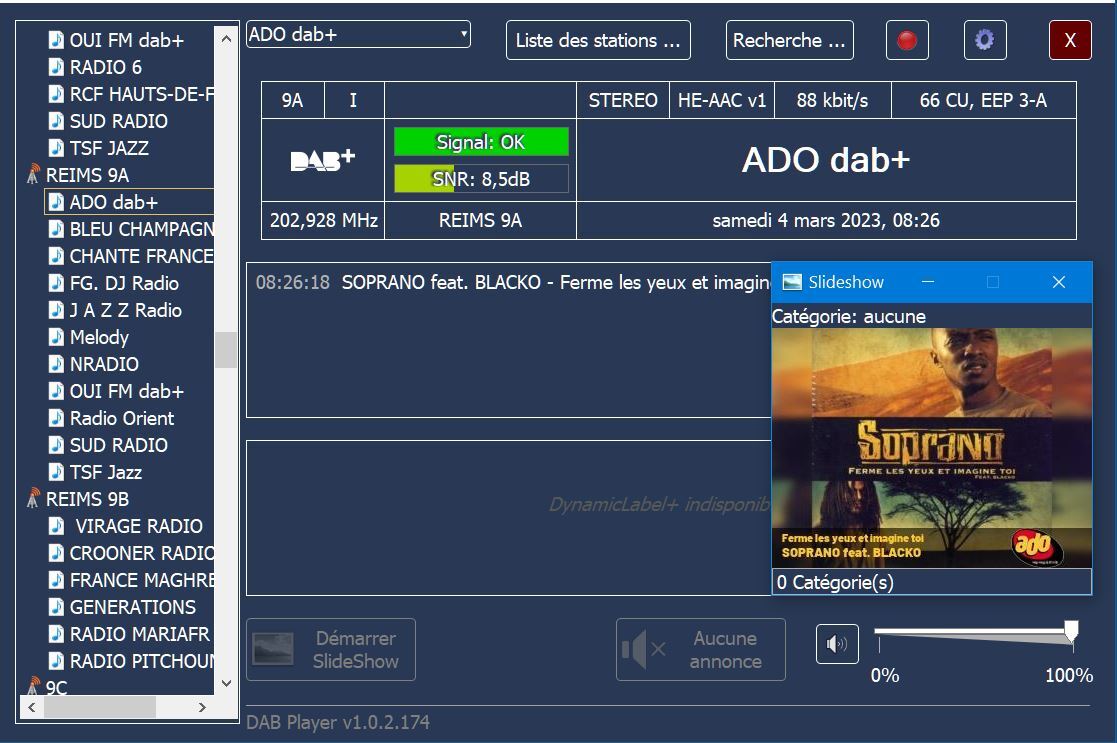
Task: Click the 66 CU, EEP 3-A cell
Action: point(983,100)
